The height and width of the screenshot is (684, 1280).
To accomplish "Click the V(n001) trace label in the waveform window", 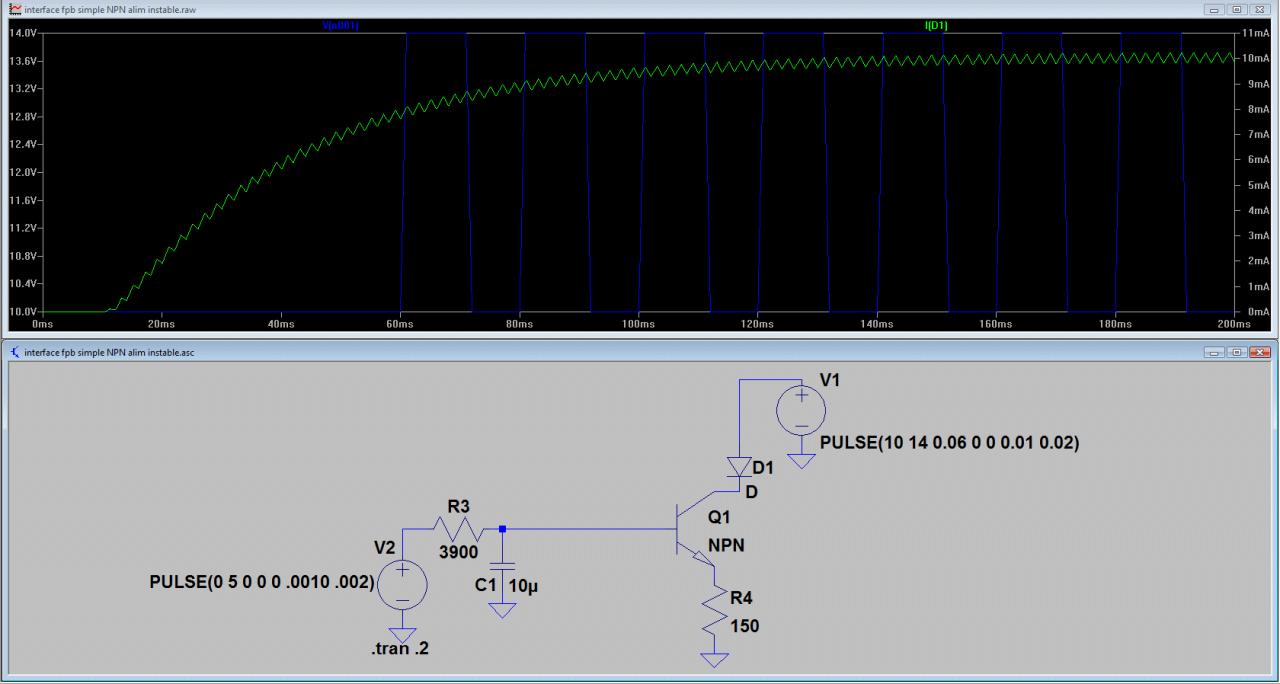I will 340,24.
